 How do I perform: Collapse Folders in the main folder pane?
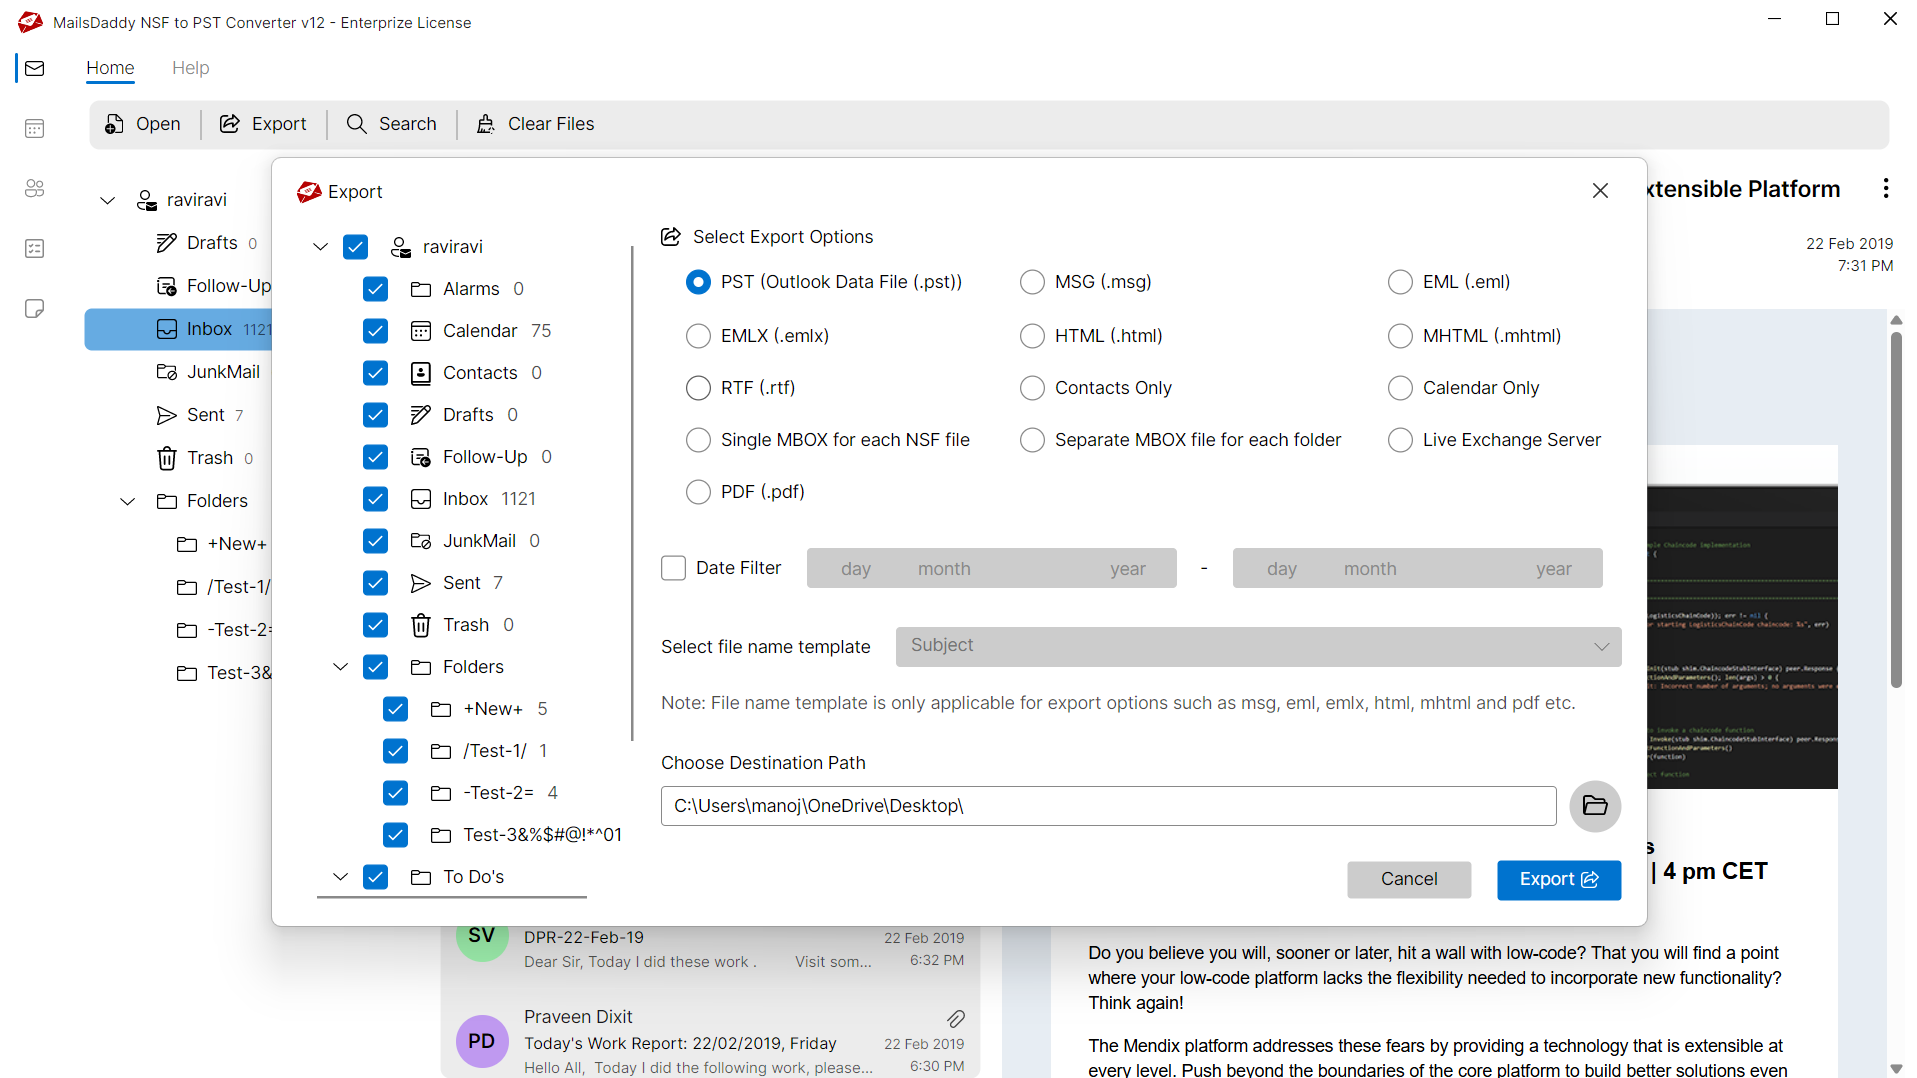pos(127,501)
